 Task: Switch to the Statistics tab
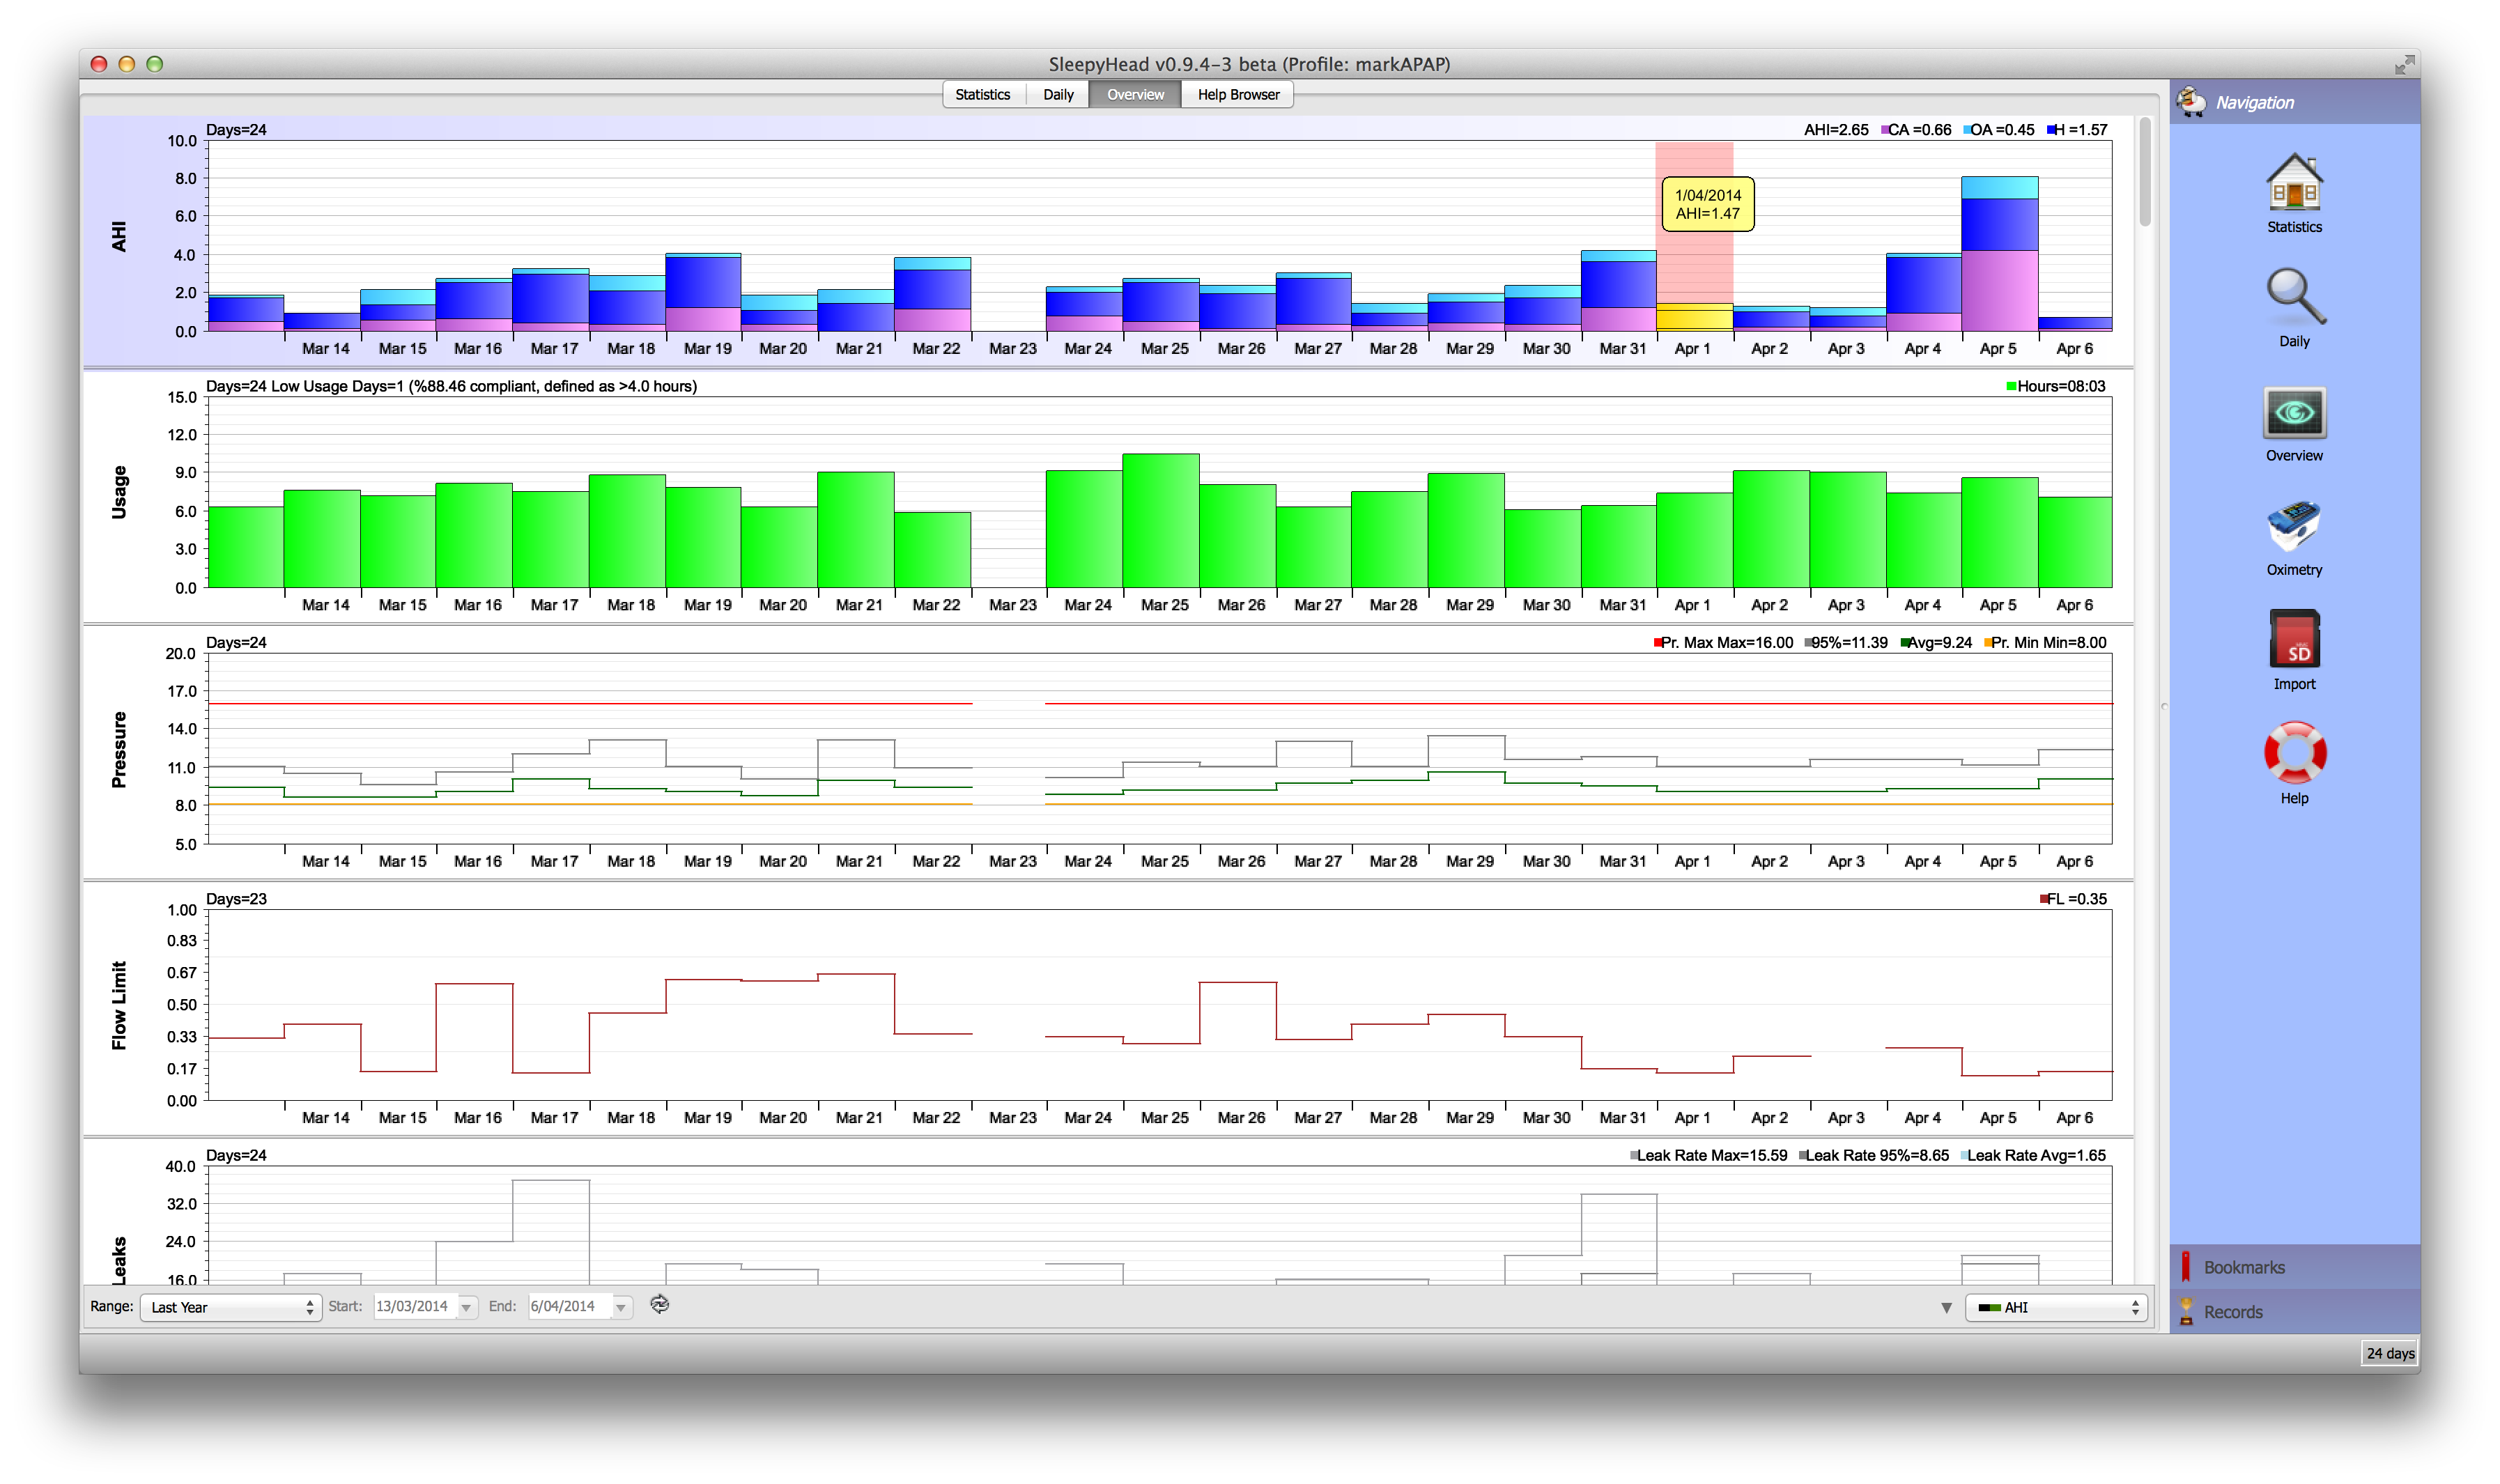coord(982,94)
